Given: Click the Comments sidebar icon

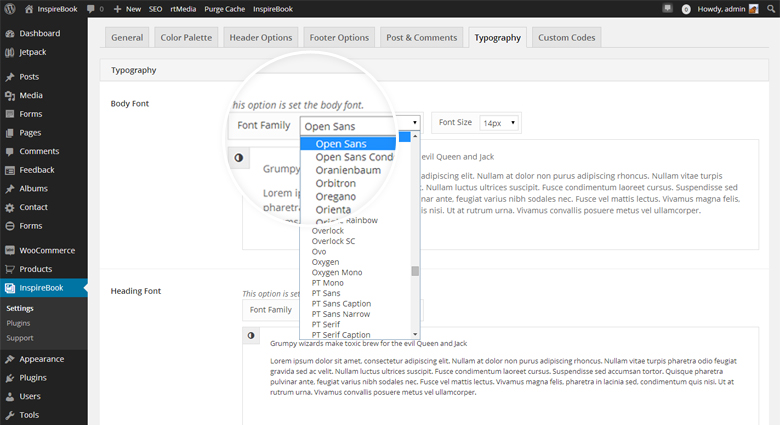Looking at the screenshot, I should [x=9, y=151].
